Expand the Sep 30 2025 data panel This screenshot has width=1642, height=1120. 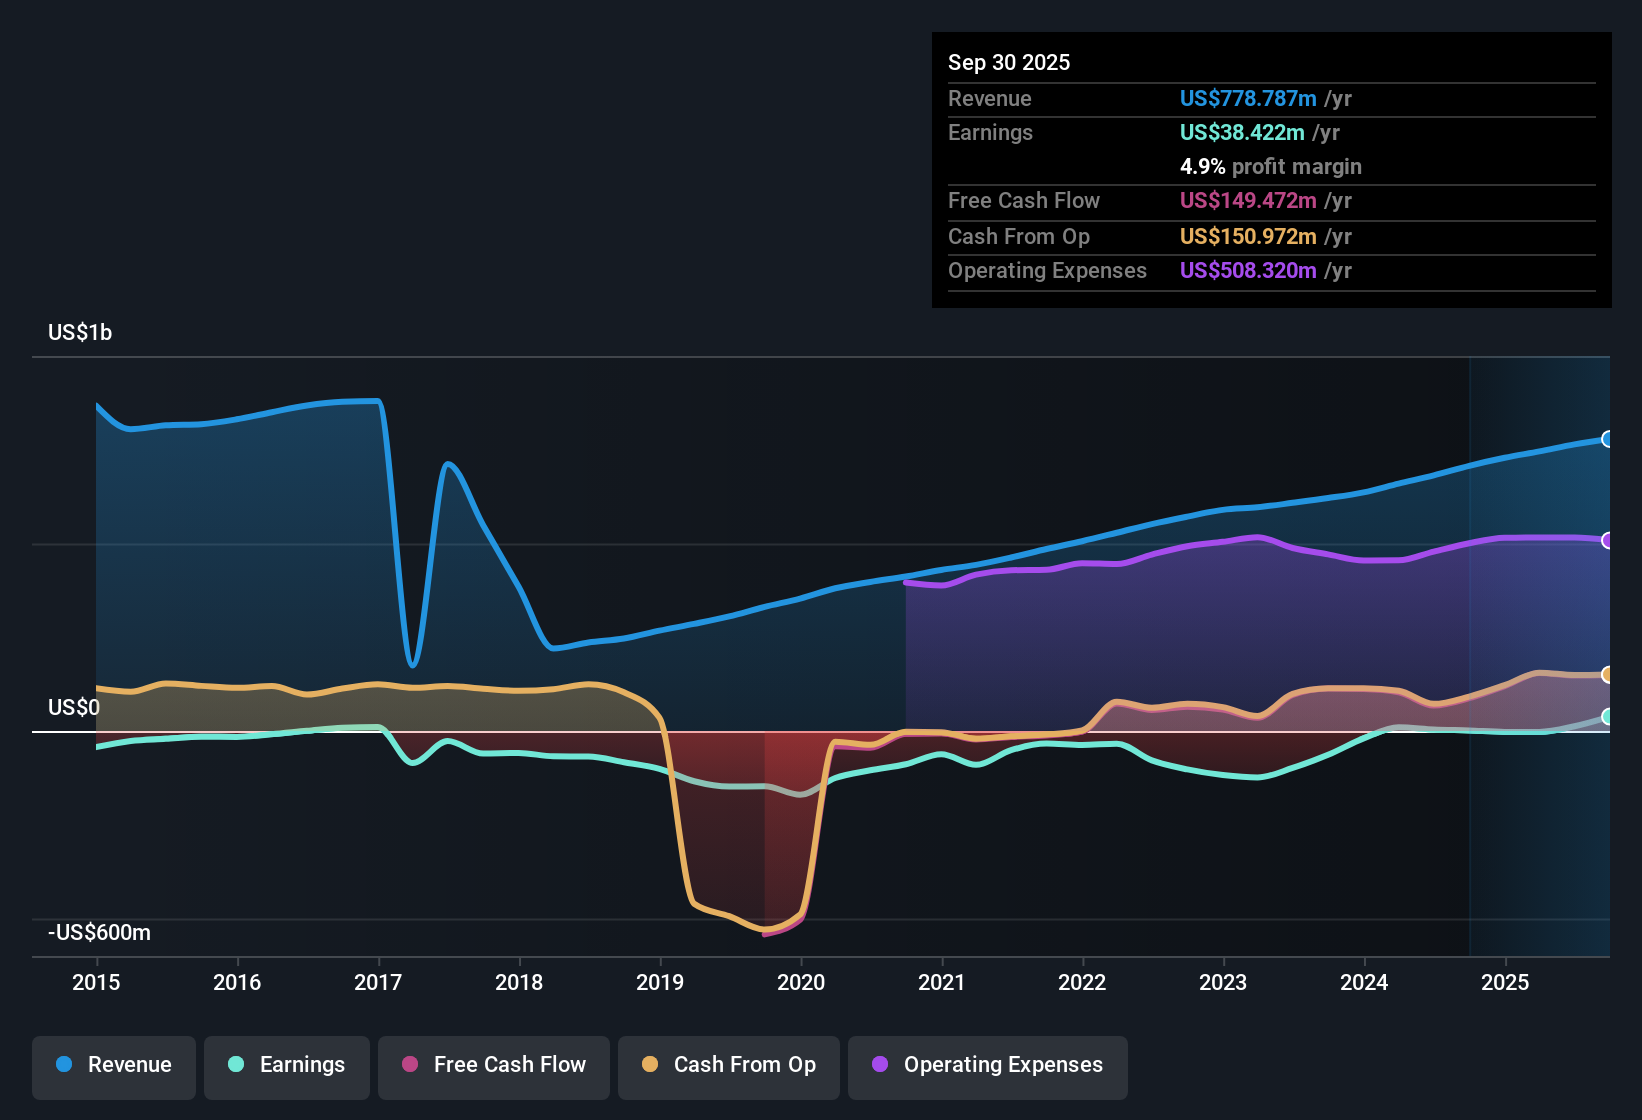pos(1009,62)
